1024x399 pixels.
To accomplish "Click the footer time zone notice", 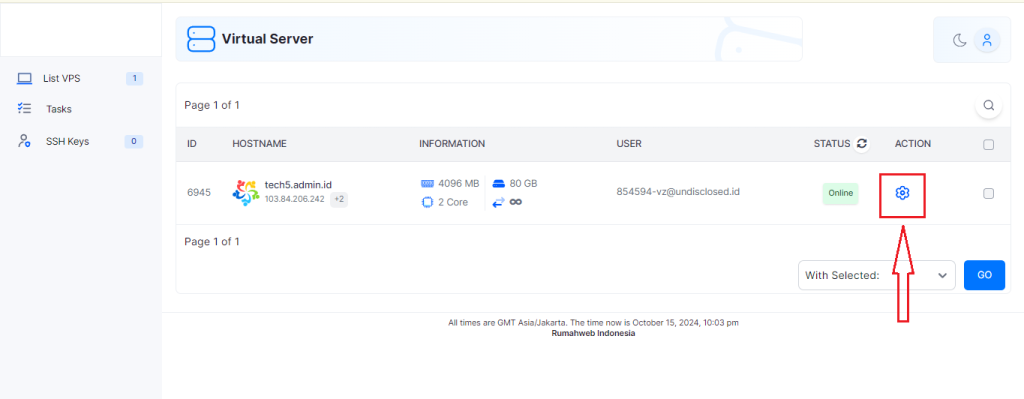I will click(593, 323).
